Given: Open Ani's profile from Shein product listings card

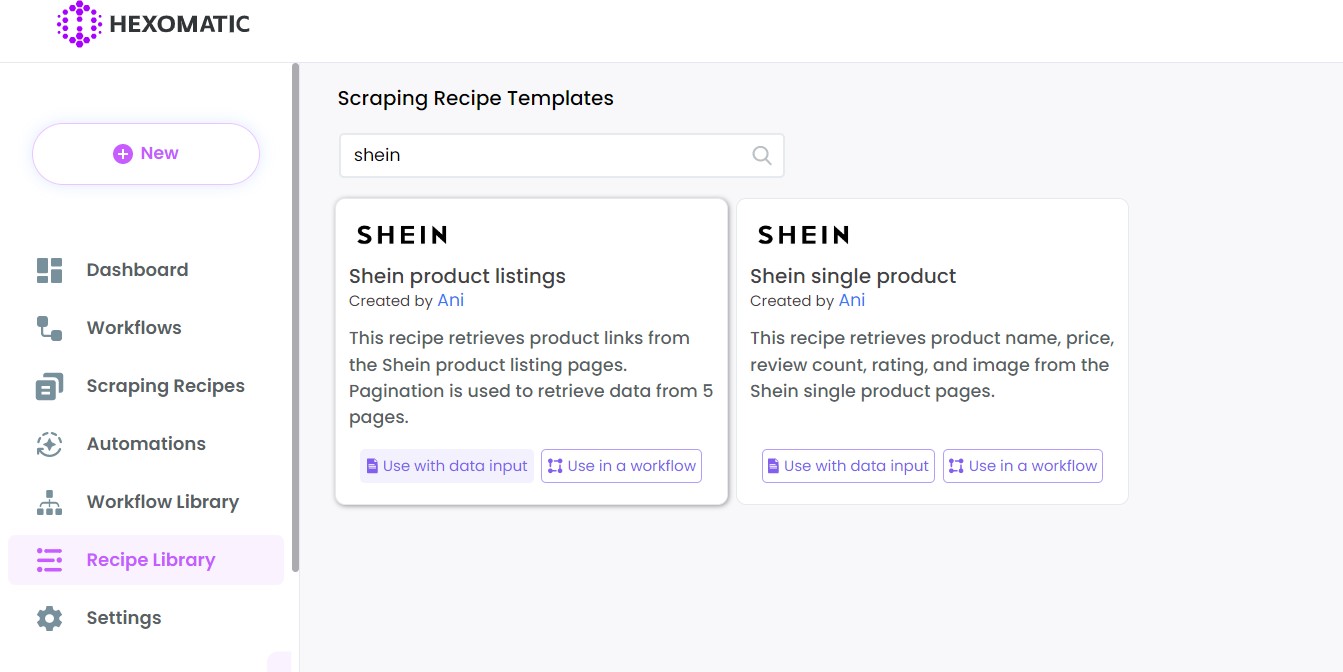Looking at the screenshot, I should (x=450, y=300).
